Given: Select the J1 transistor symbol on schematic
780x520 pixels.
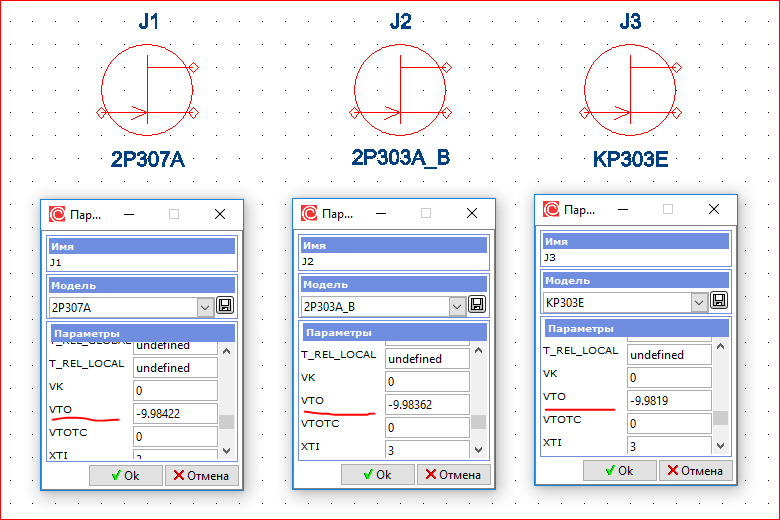Looking at the screenshot, I should 147,90.
